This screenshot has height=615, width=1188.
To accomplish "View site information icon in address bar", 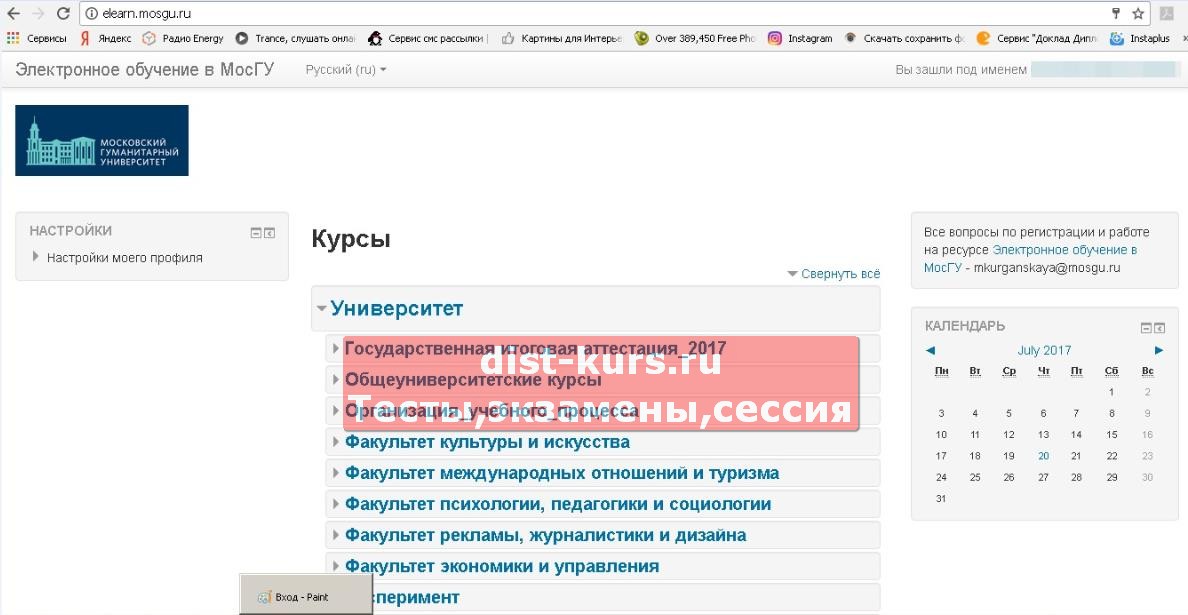I will pos(92,14).
